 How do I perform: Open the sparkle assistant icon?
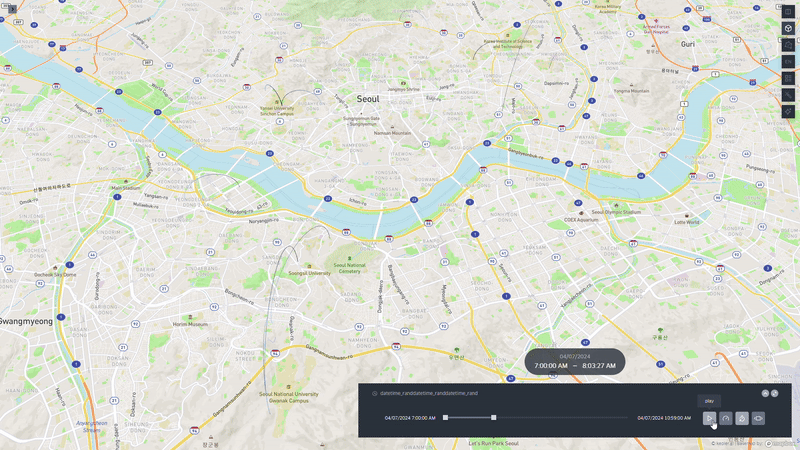tap(788, 111)
